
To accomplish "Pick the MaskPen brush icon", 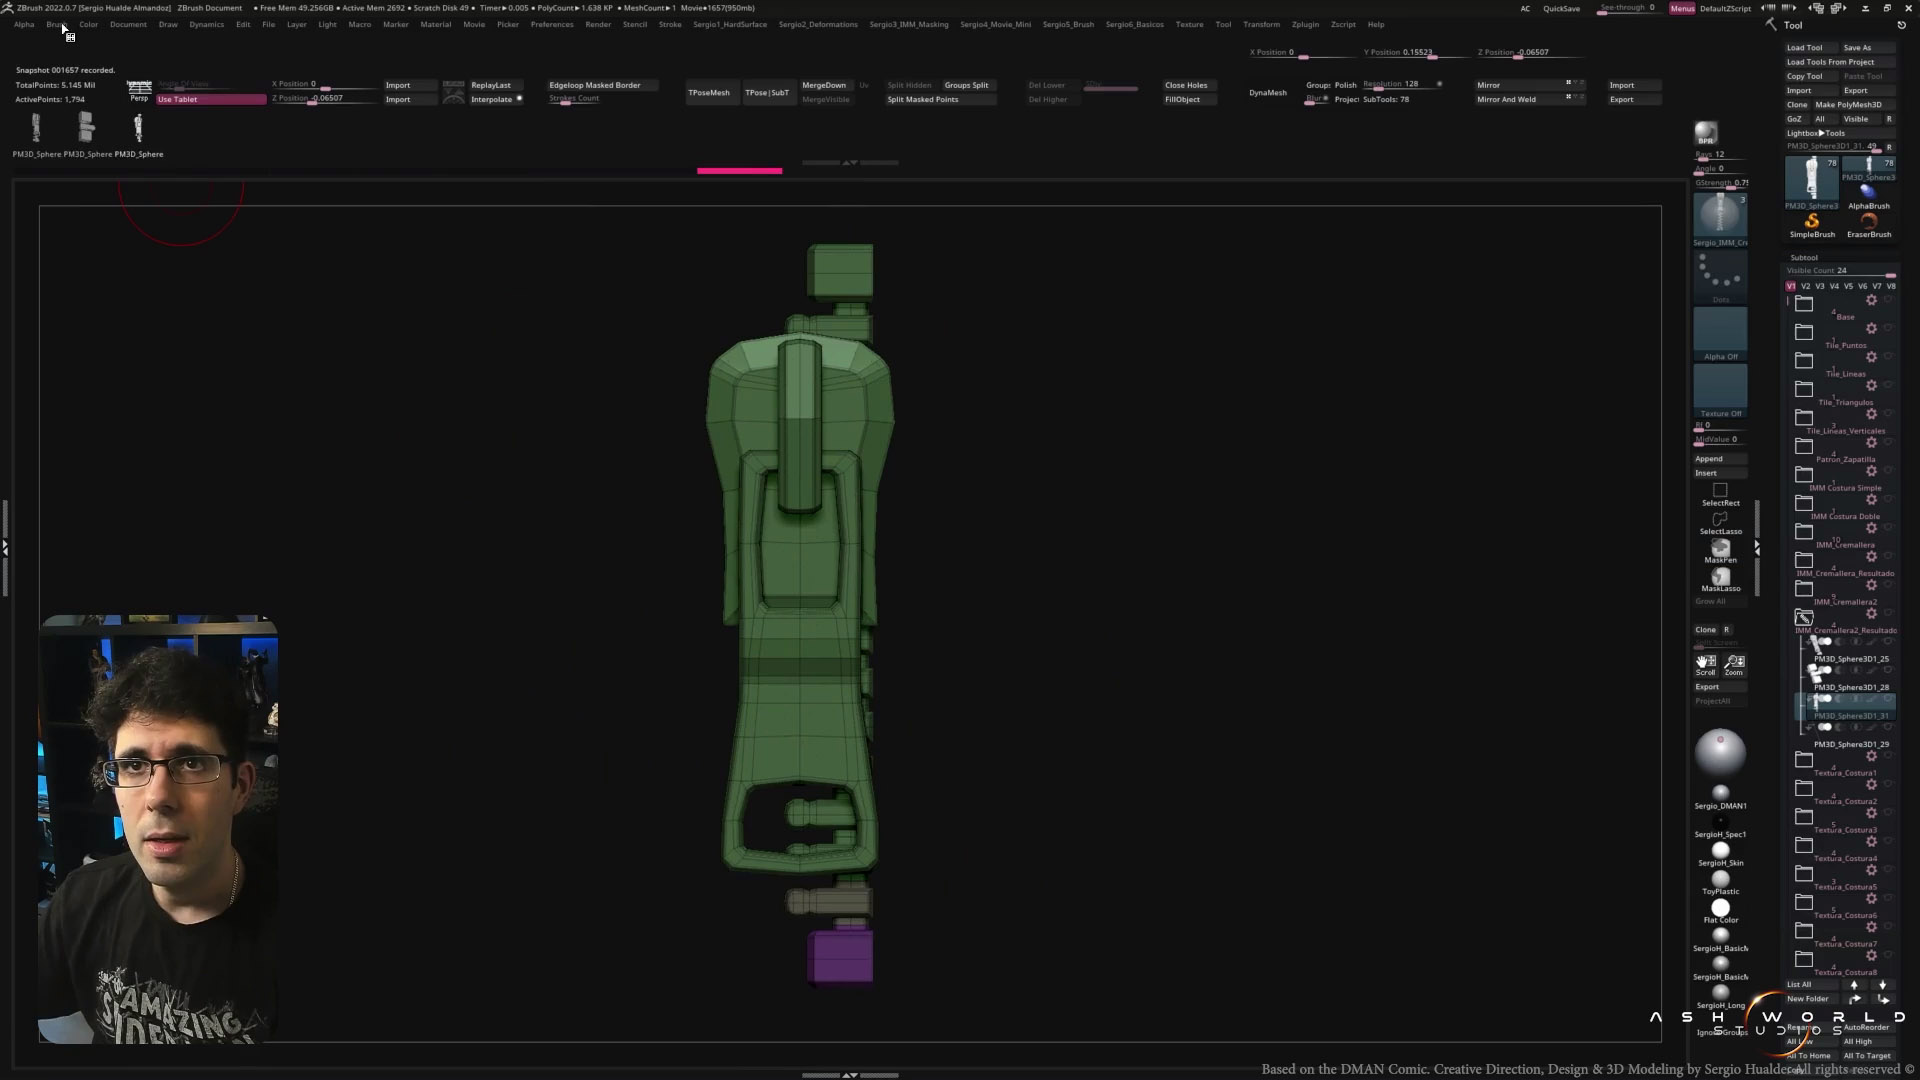I will 1720,548.
